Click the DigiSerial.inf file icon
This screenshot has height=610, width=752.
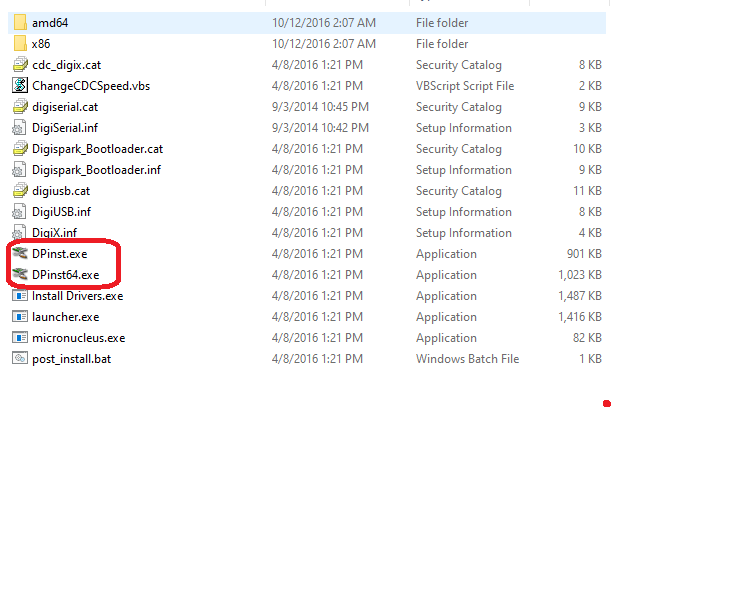pos(19,128)
